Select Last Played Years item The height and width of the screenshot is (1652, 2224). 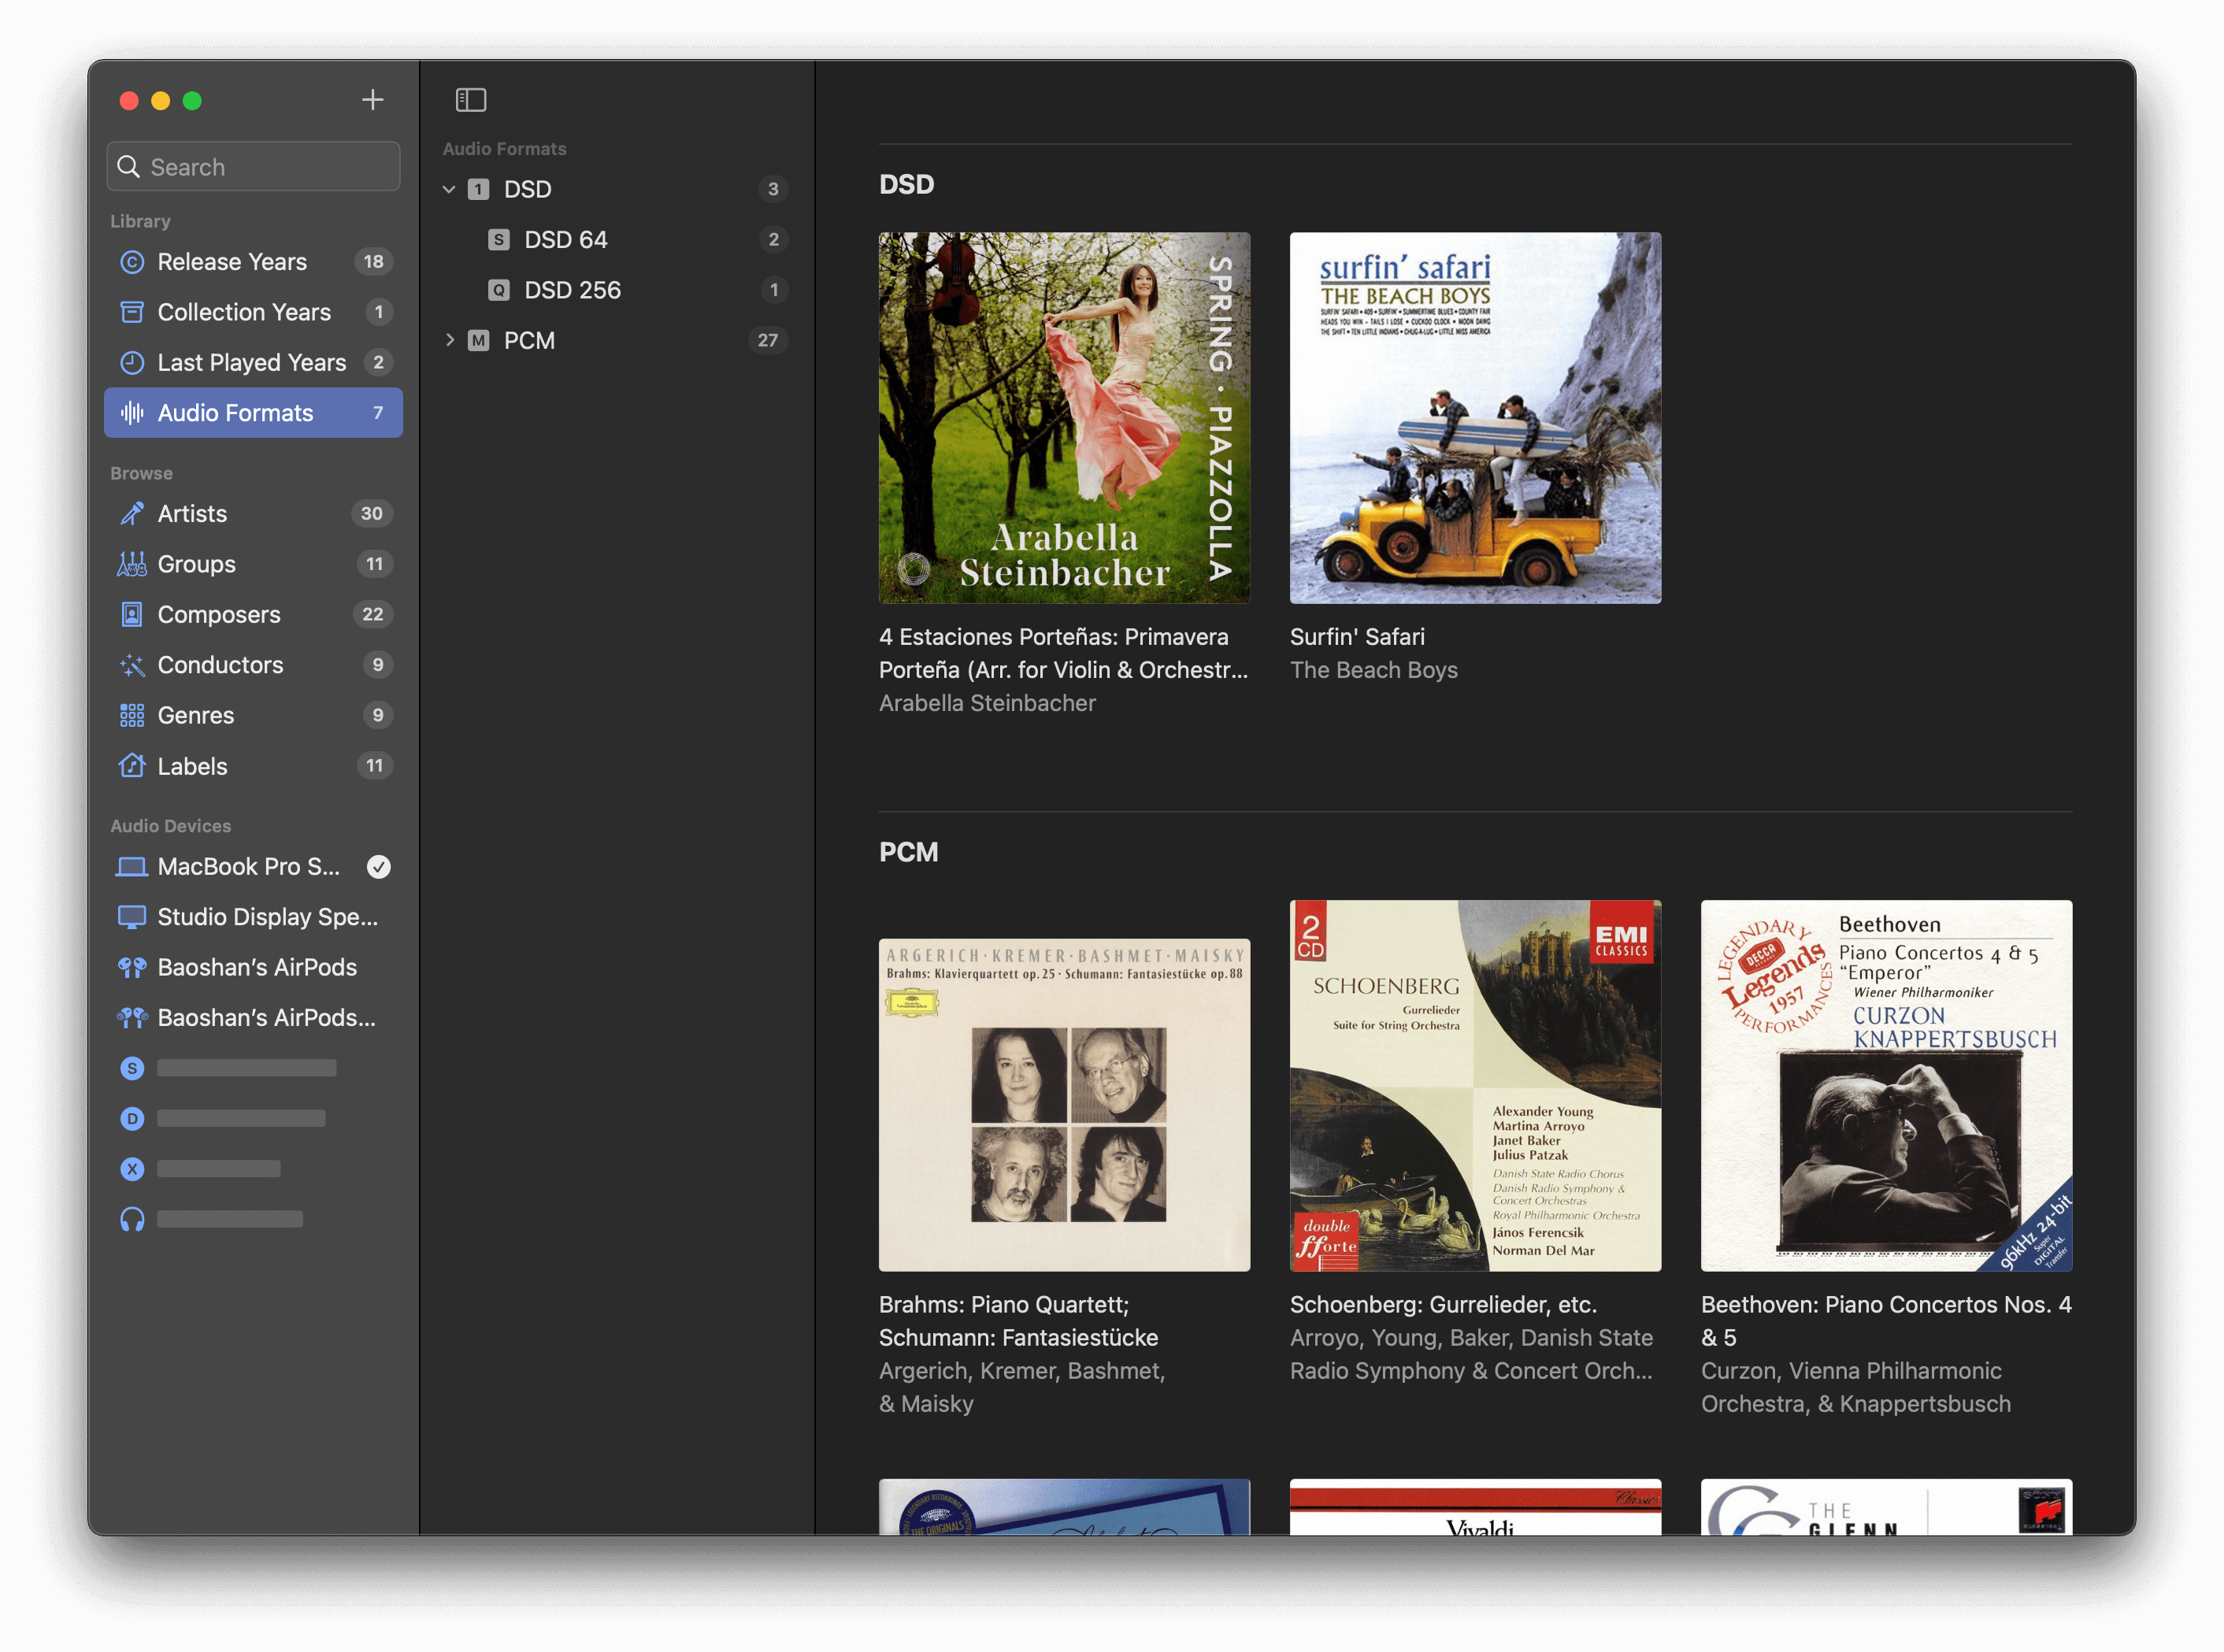click(x=251, y=363)
